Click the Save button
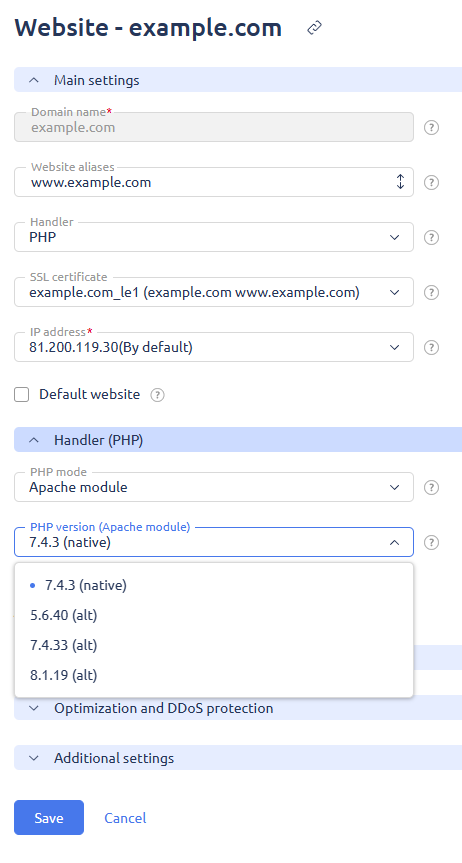Screen dimensions: 462x863 tap(49, 818)
